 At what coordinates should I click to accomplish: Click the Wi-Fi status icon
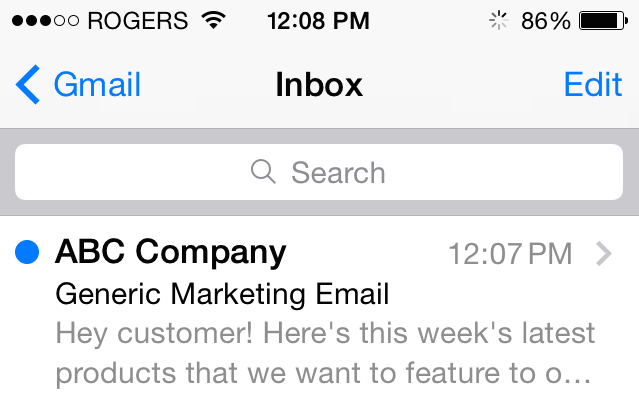coord(214,20)
